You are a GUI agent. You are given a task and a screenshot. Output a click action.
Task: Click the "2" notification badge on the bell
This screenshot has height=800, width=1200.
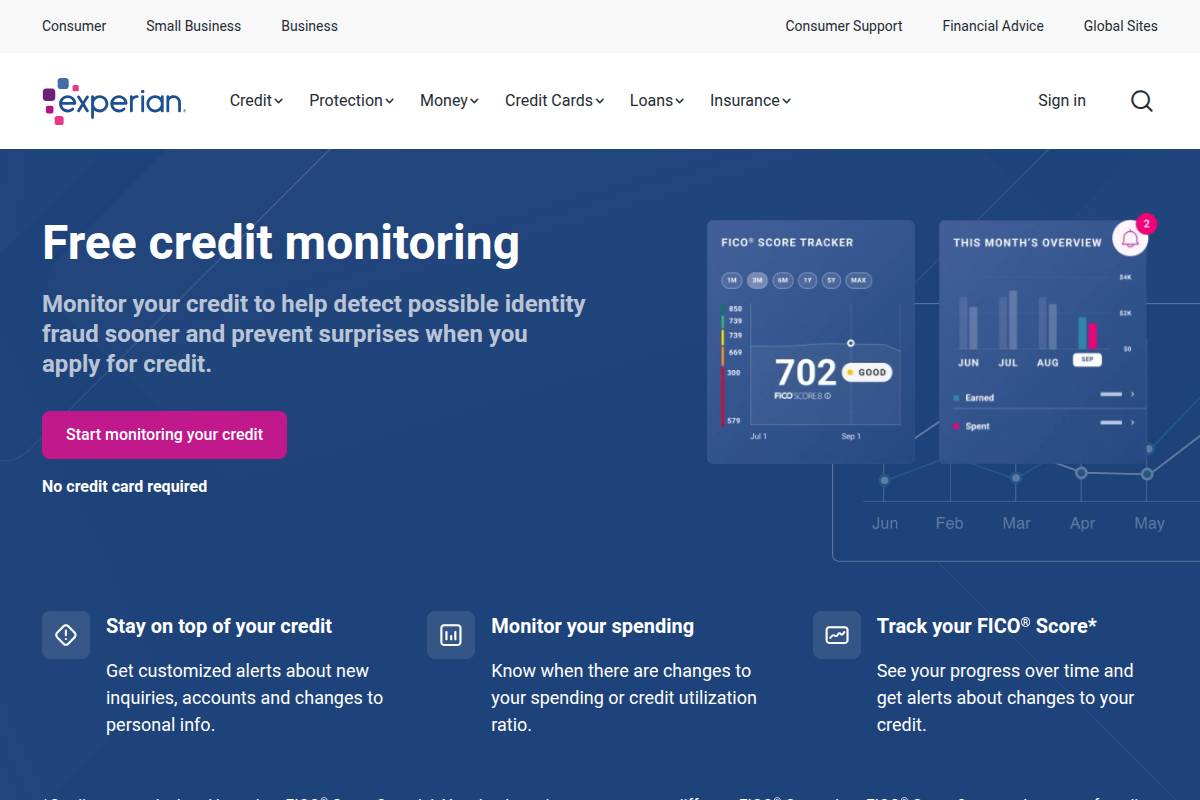click(x=1146, y=223)
